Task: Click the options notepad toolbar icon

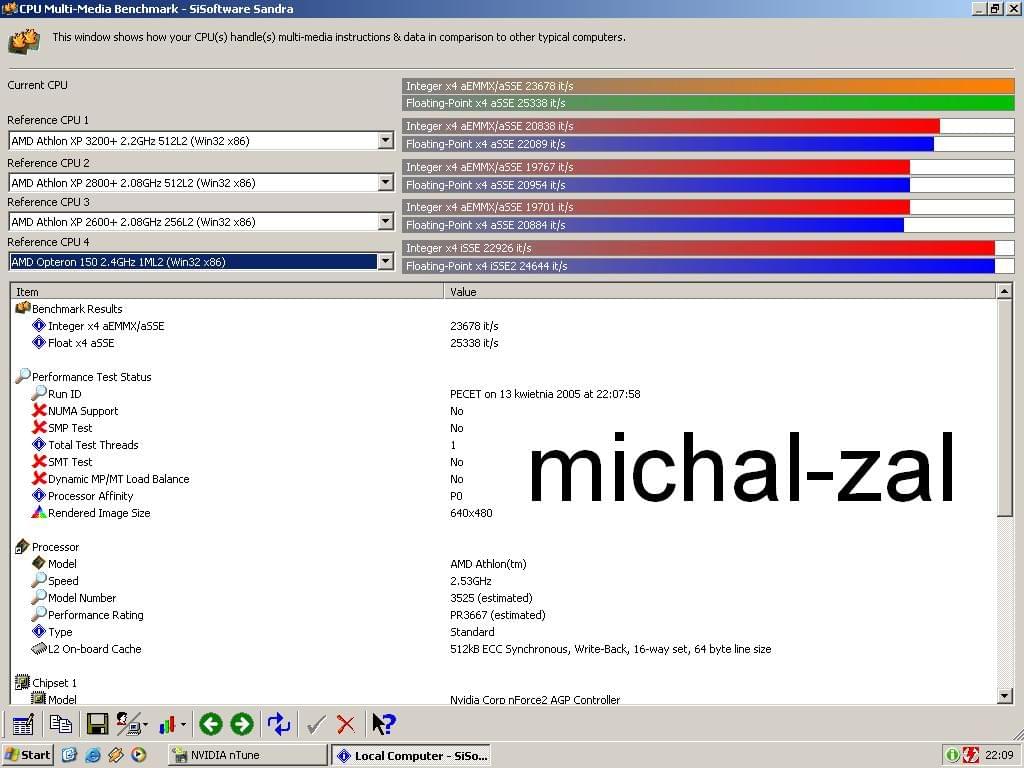Action: 23,724
